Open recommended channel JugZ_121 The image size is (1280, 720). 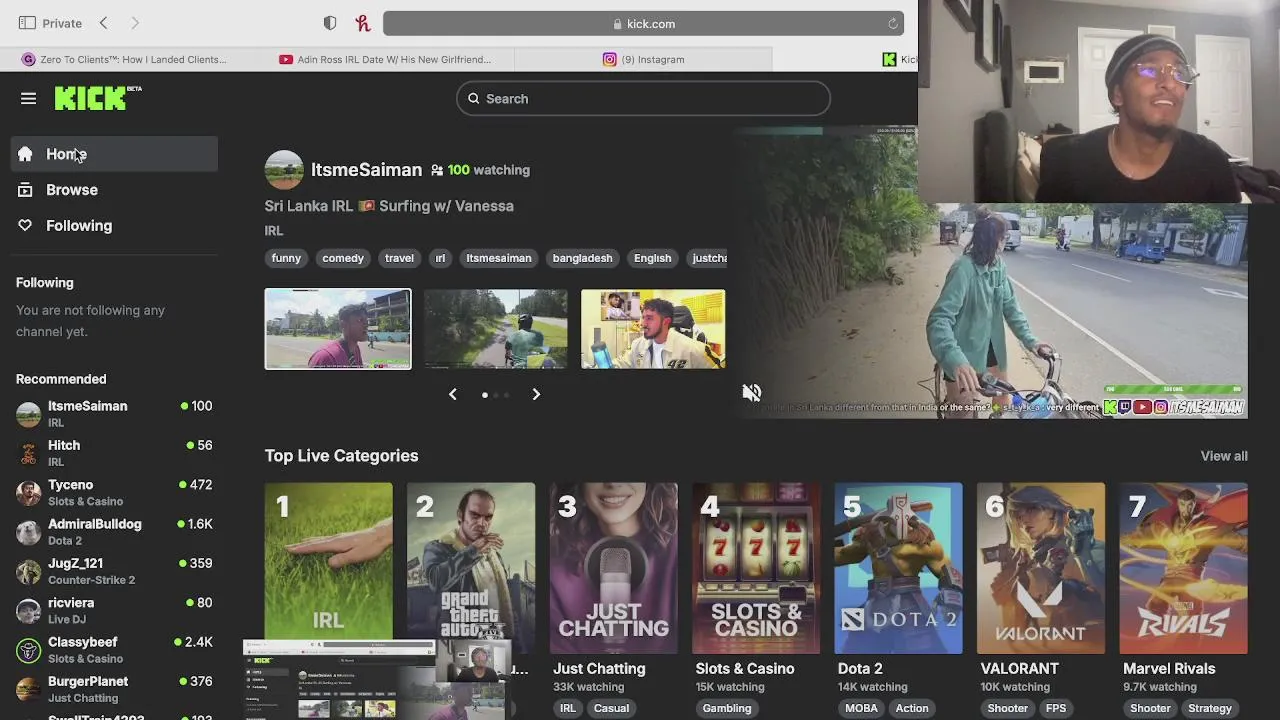tap(115, 571)
